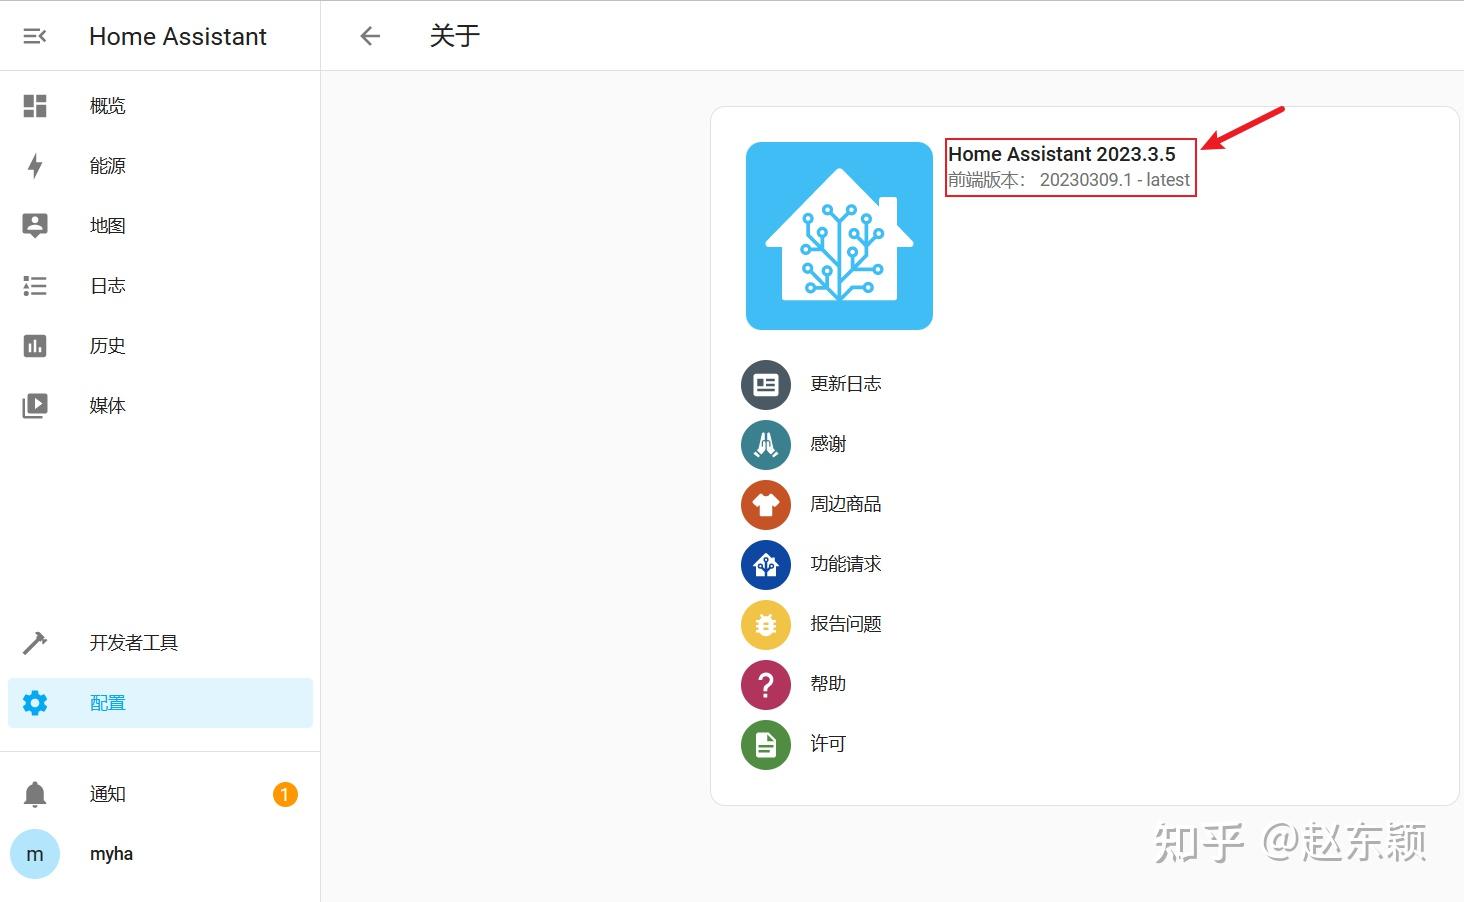Click the 配置 gear icon
This screenshot has width=1464, height=902.
[35, 703]
